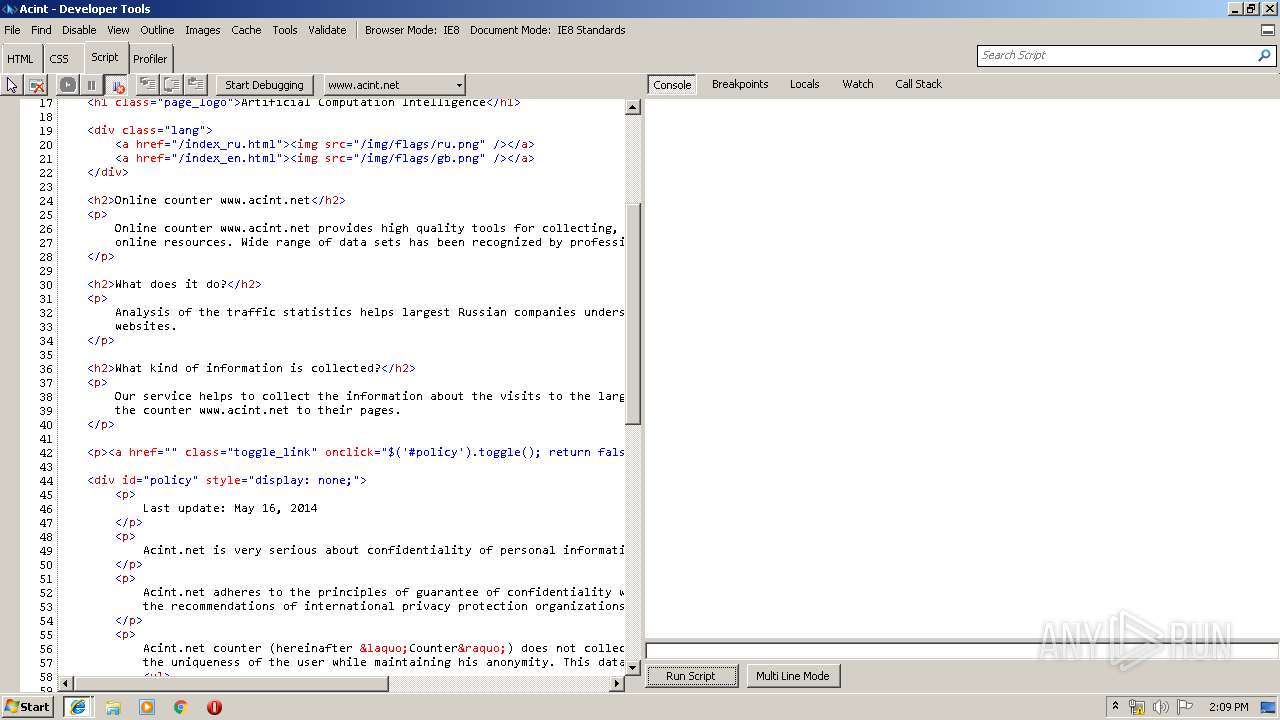Click the horizontal scrollbar right arrow

tap(616, 684)
